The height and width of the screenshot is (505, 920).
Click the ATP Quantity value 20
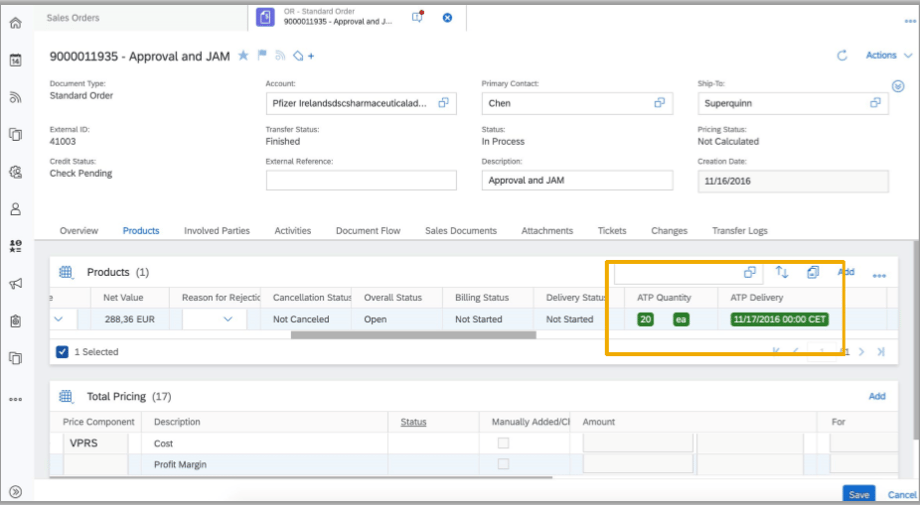645,319
